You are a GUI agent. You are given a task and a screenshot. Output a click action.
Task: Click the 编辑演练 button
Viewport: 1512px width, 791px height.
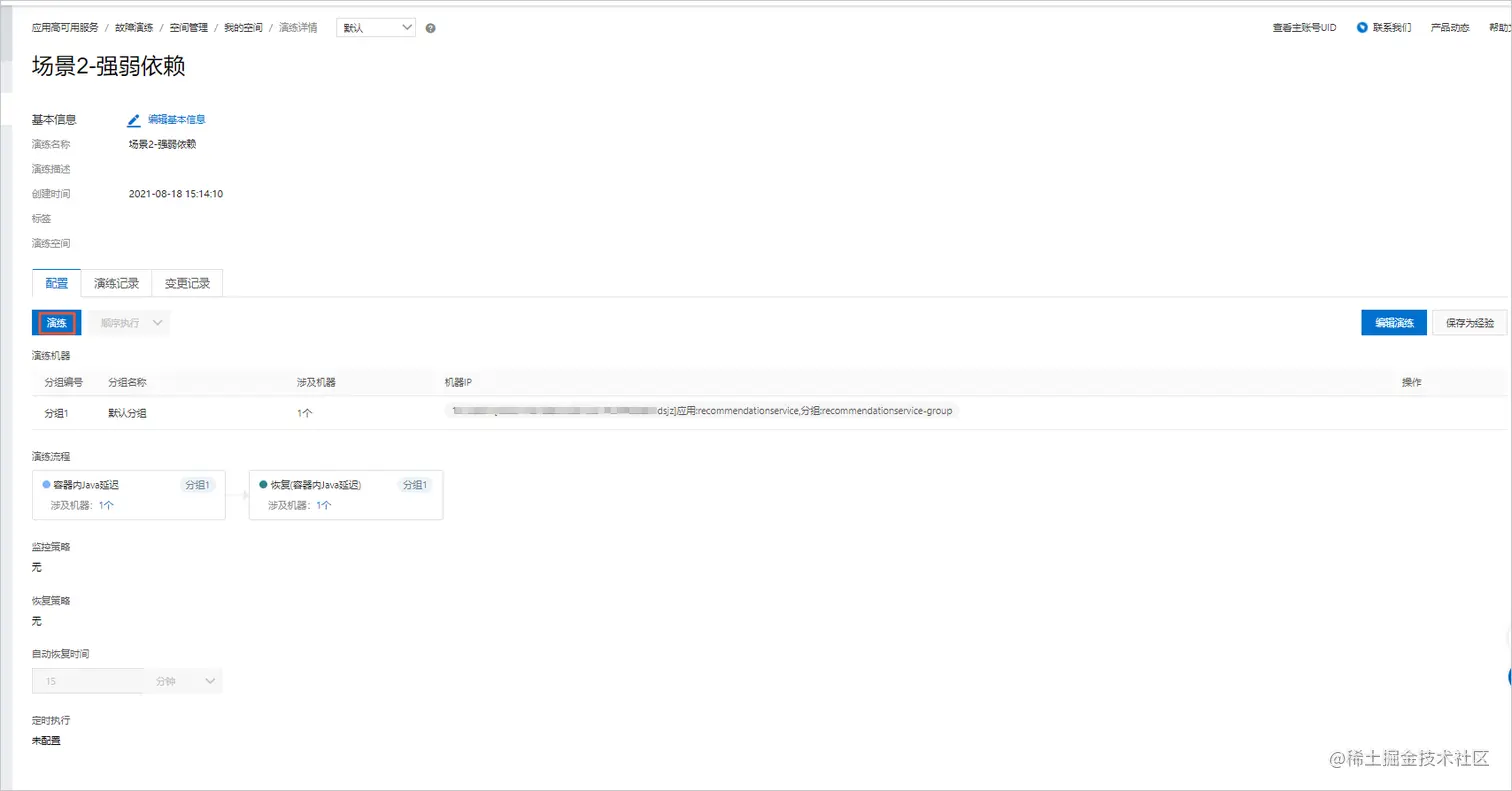tap(1394, 323)
